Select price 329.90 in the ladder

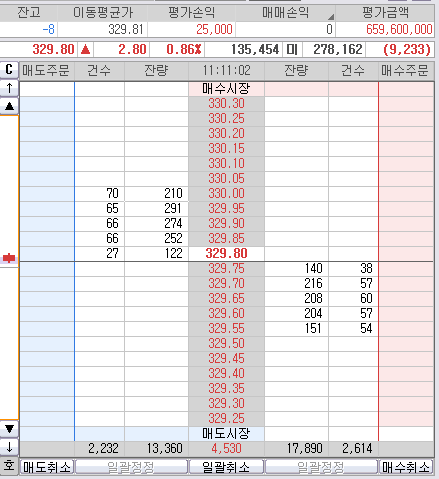[226, 224]
